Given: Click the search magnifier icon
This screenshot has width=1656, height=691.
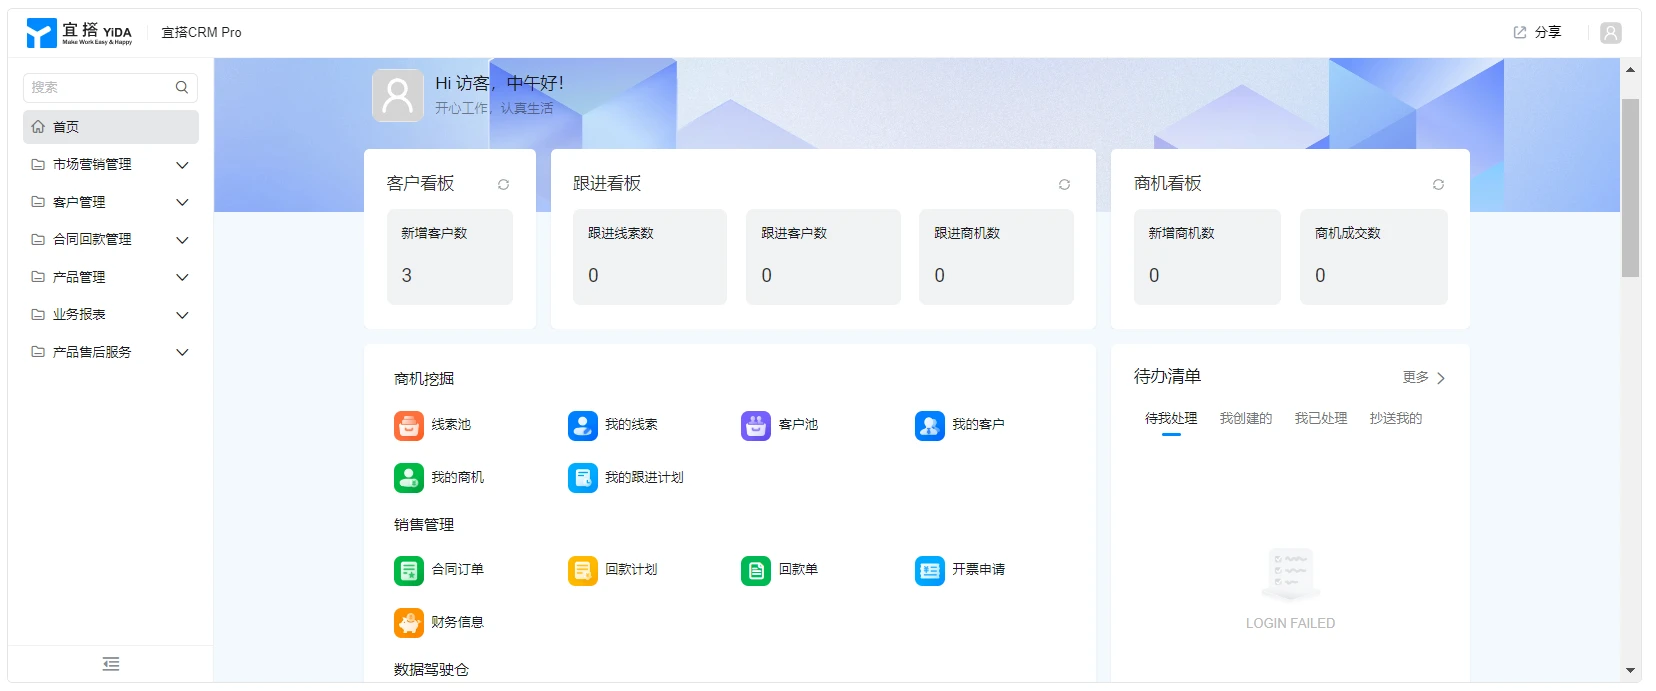Looking at the screenshot, I should (182, 88).
